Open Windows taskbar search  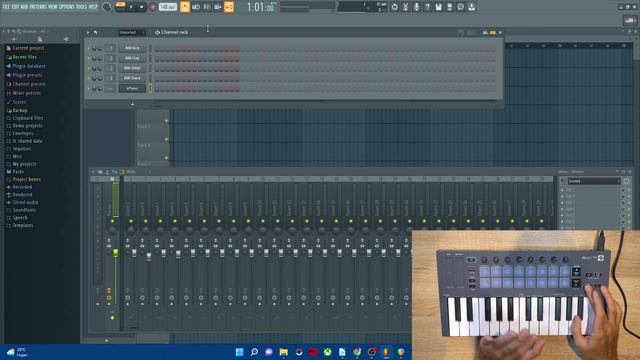[x=254, y=352]
